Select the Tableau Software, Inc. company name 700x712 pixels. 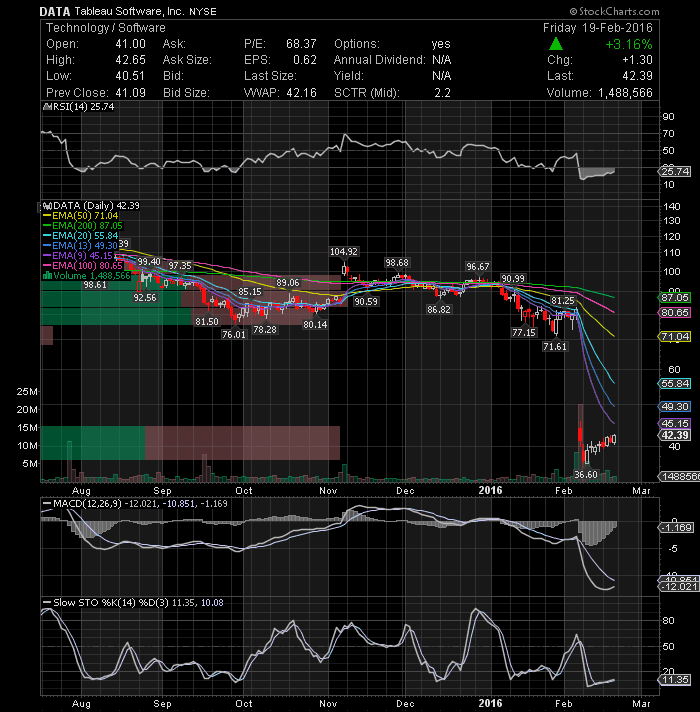[x=129, y=11]
